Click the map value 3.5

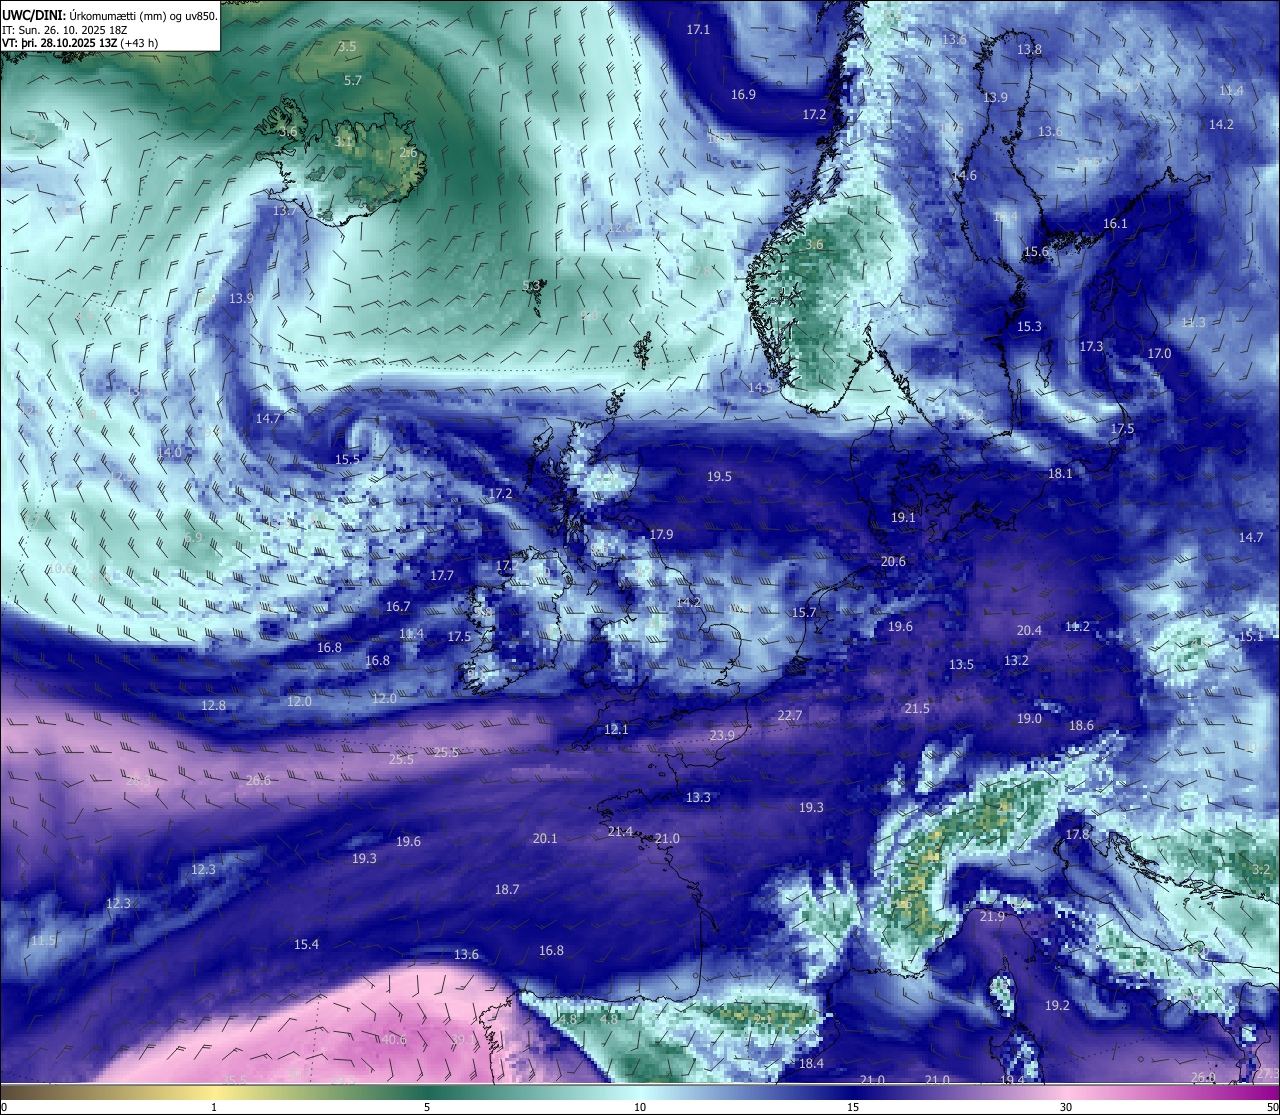pyautogui.click(x=347, y=47)
